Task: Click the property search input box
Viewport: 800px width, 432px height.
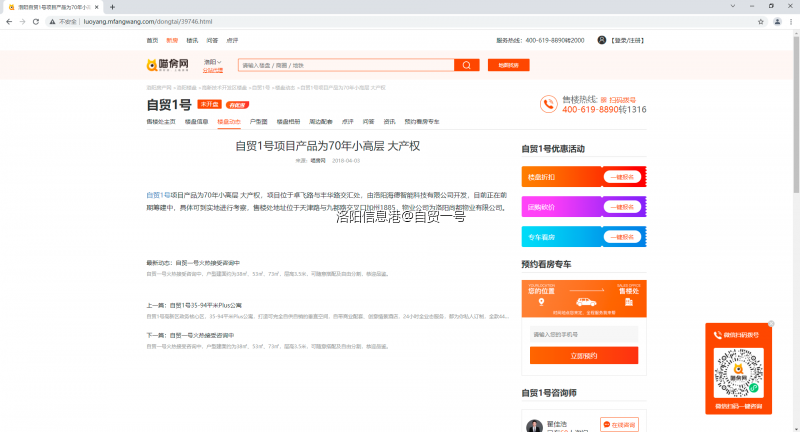Action: (x=345, y=65)
